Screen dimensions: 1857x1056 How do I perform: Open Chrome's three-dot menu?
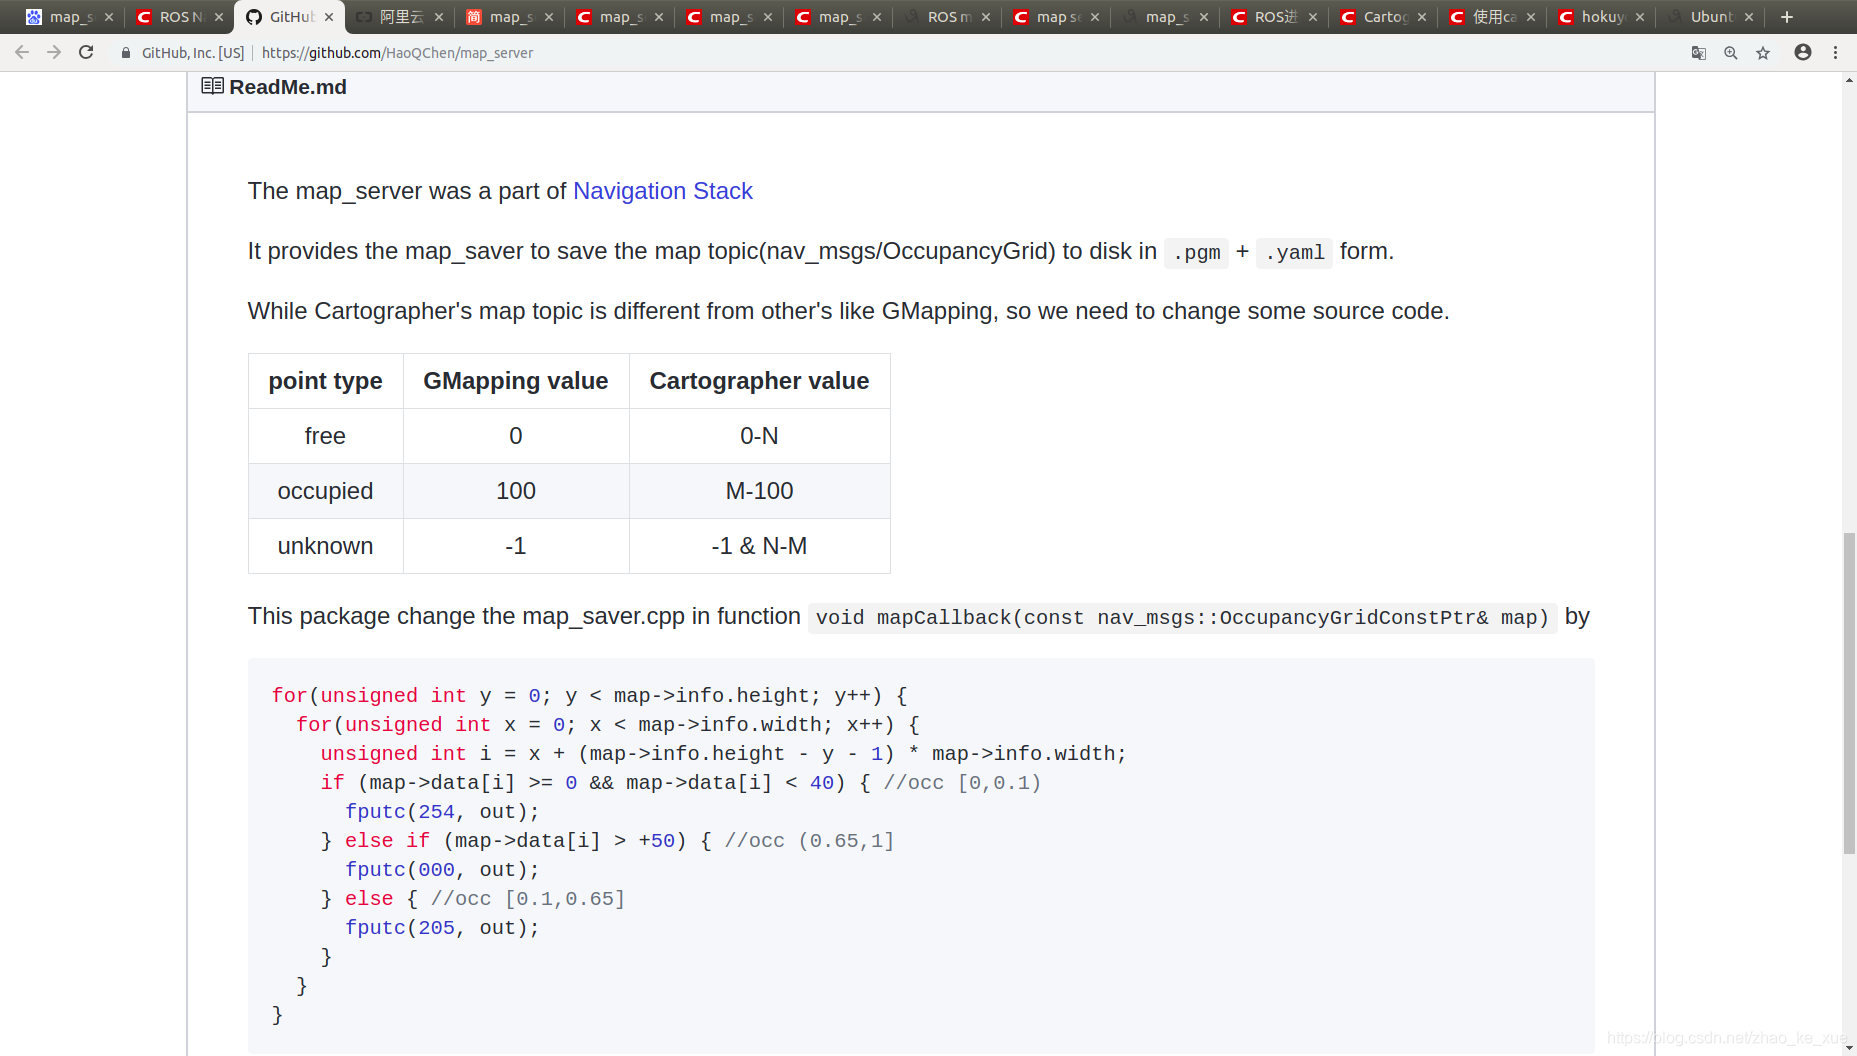[1835, 53]
